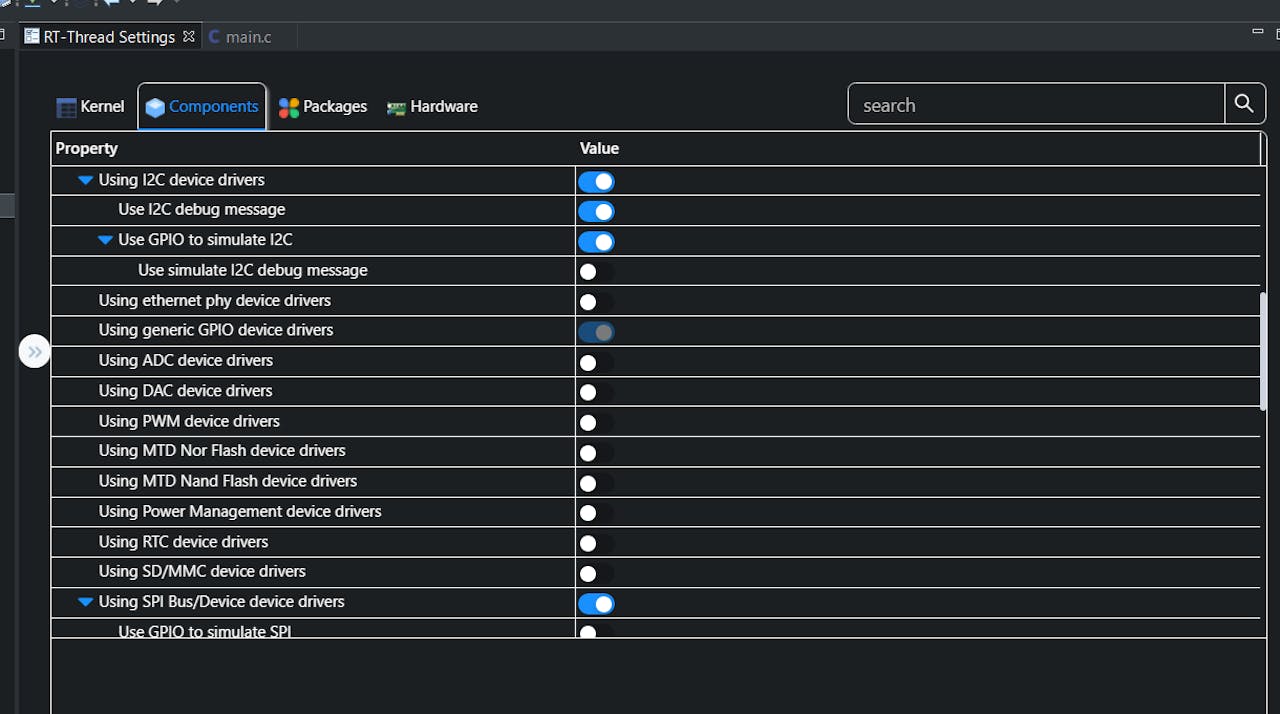1280x714 pixels.
Task: Collapse SPI Bus/Device device drivers node
Action: tap(85, 602)
